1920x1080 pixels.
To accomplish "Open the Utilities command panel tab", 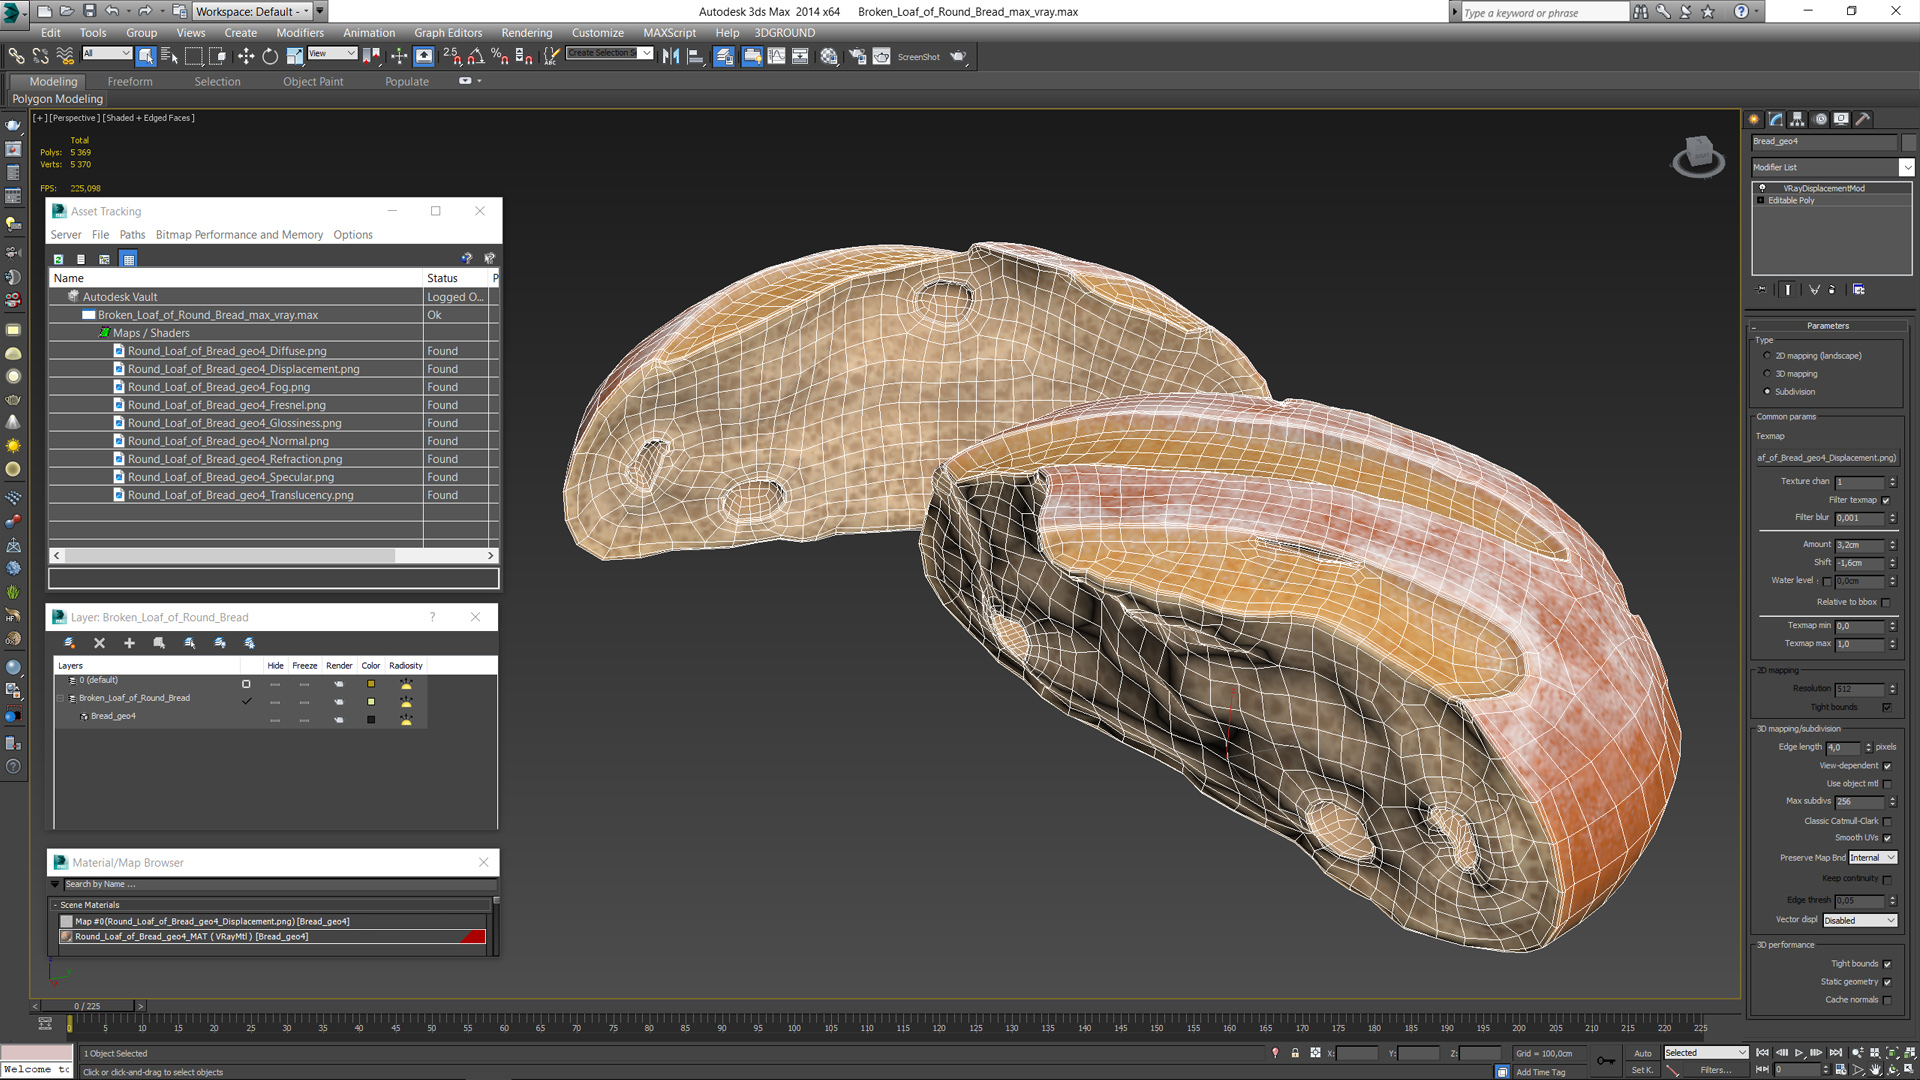I will tap(1863, 119).
